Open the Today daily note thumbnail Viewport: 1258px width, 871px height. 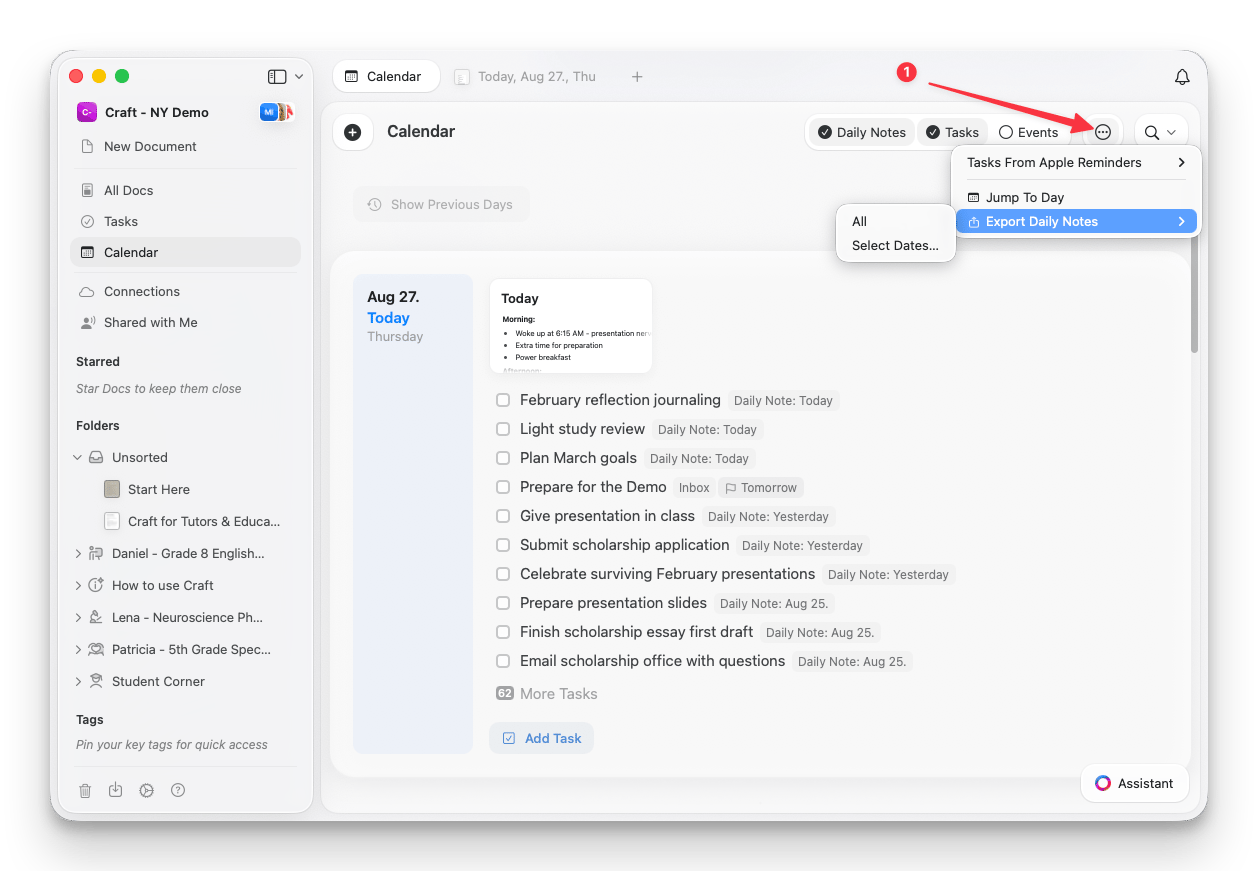pos(571,326)
